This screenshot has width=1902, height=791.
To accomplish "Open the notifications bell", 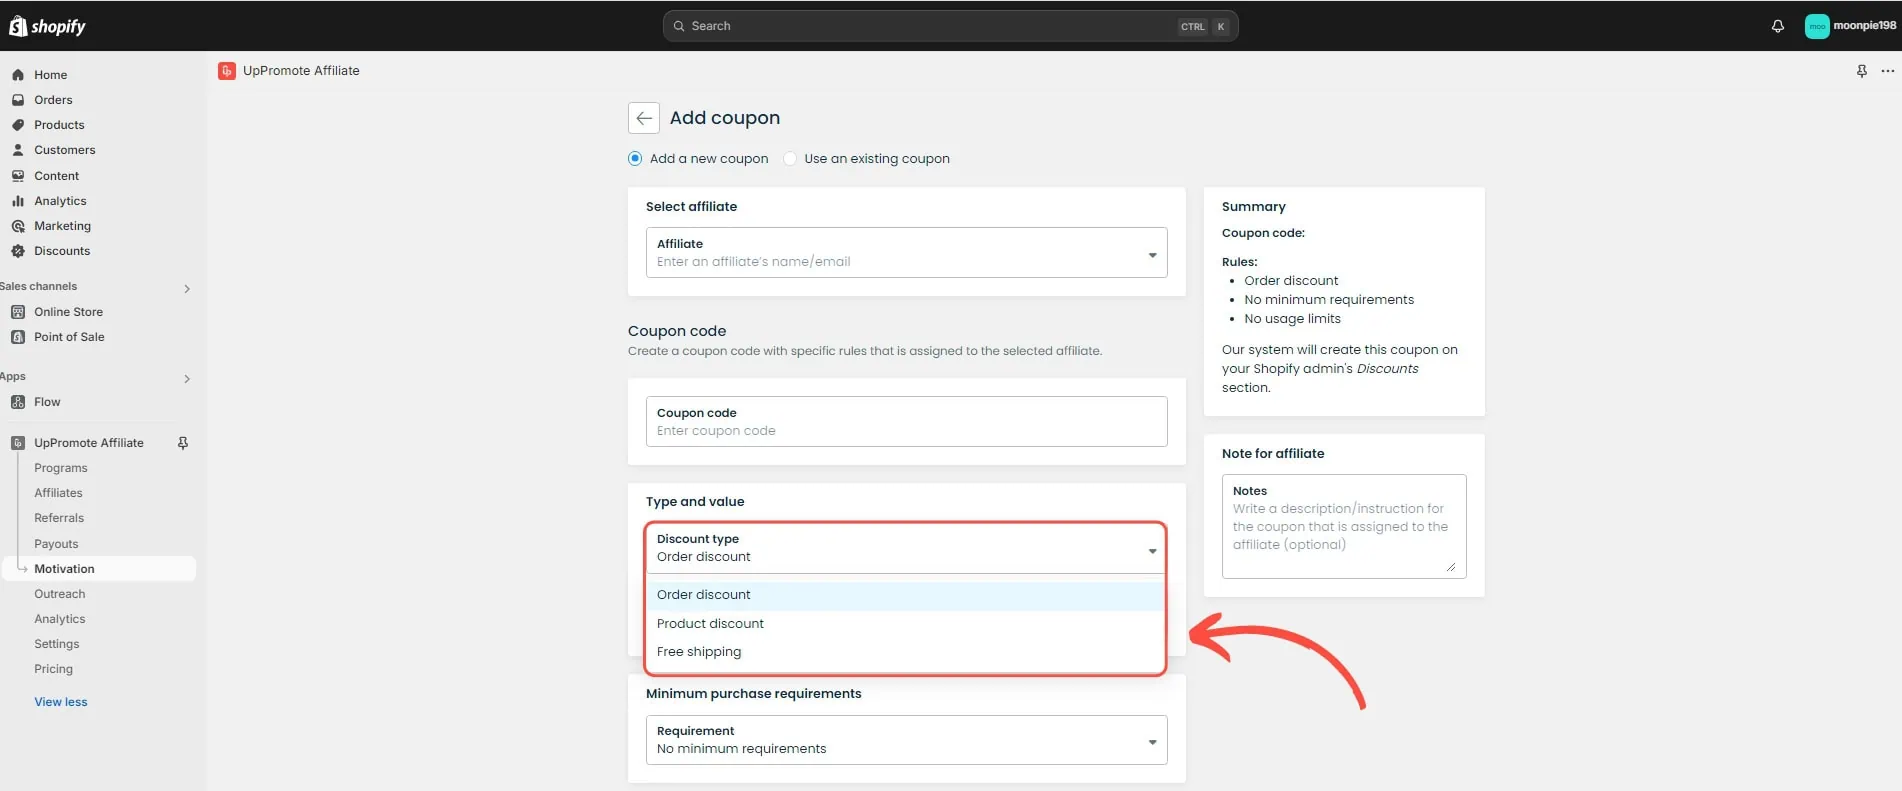I will coord(1777,26).
